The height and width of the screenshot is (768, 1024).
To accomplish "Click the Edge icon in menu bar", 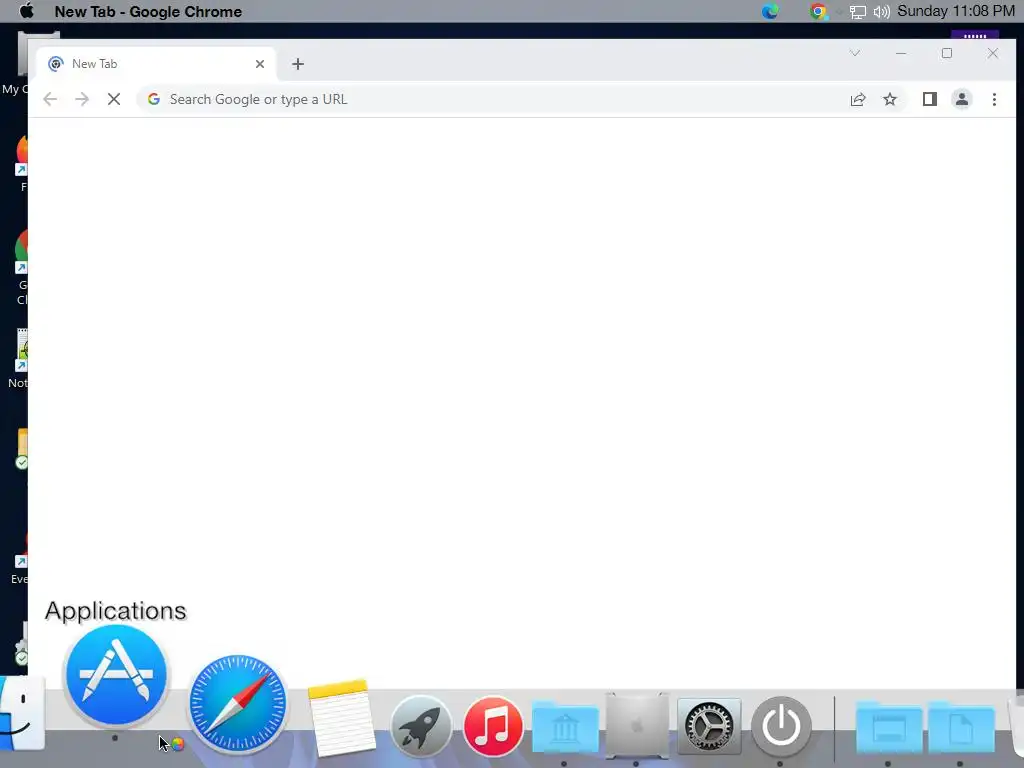I will (x=771, y=11).
